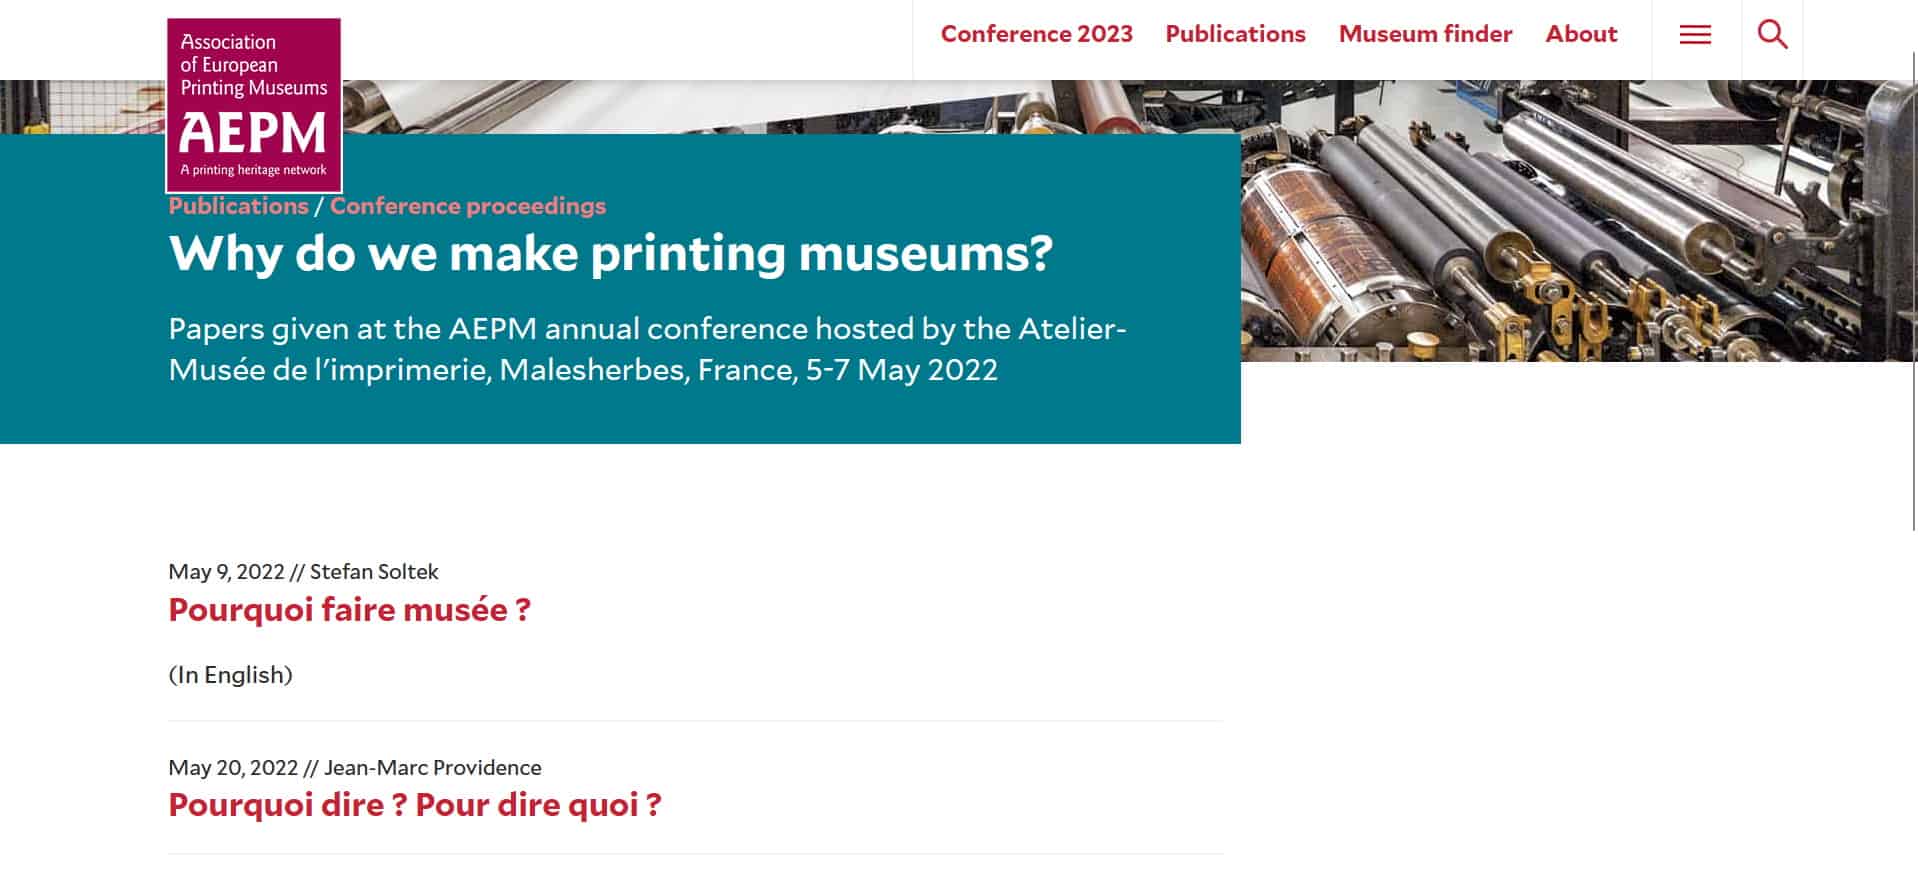Viewport: 1918px width, 888px height.
Task: Click the conference subtitle about Malesherbes, France
Action: click(x=647, y=349)
